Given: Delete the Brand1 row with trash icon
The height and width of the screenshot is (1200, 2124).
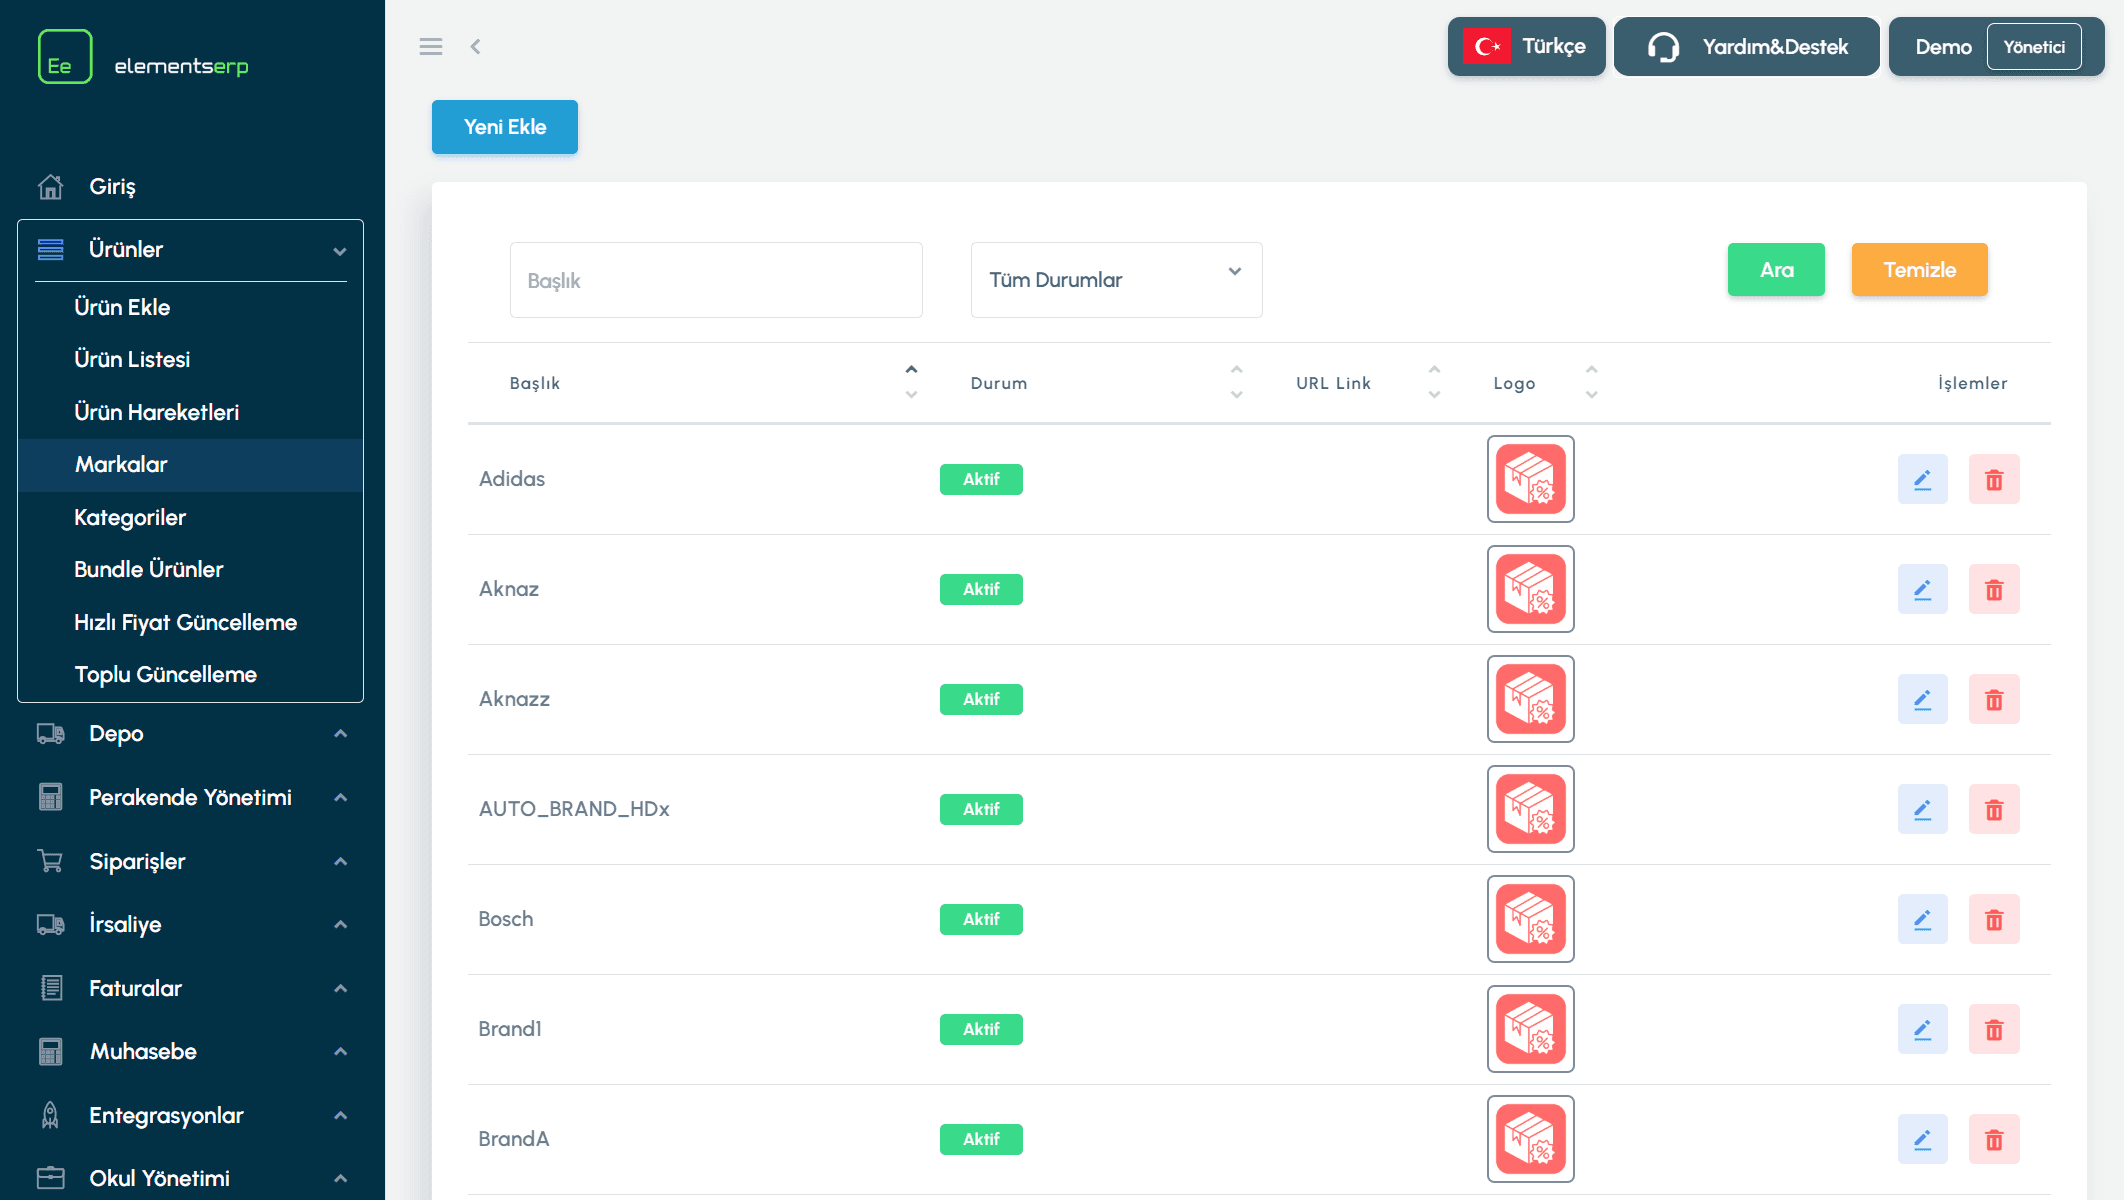Looking at the screenshot, I should [x=1994, y=1030].
